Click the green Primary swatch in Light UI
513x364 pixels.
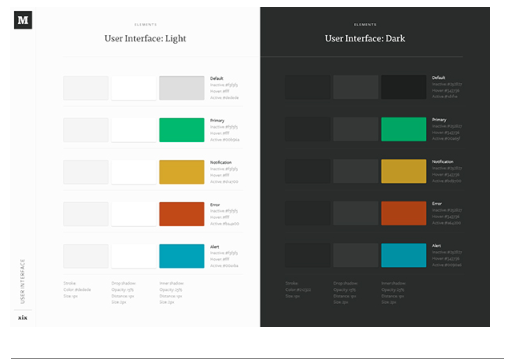point(182,130)
